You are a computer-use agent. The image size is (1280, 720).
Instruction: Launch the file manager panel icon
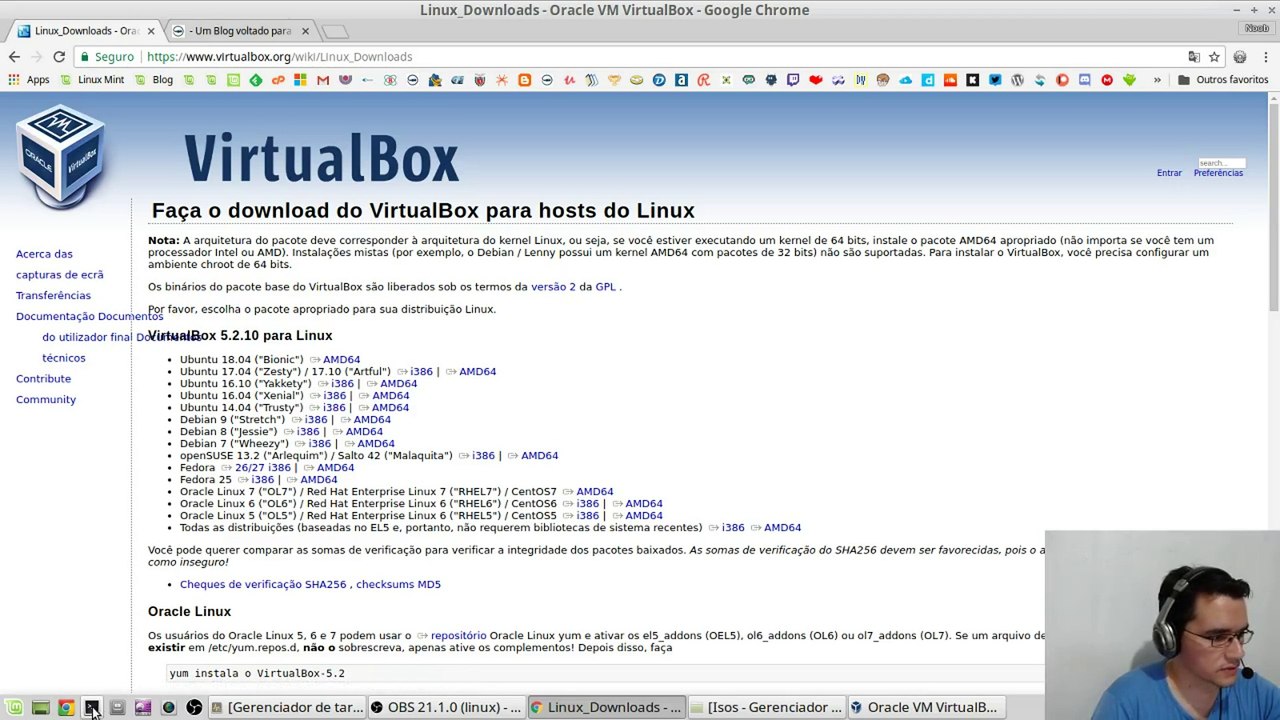pos(117,708)
